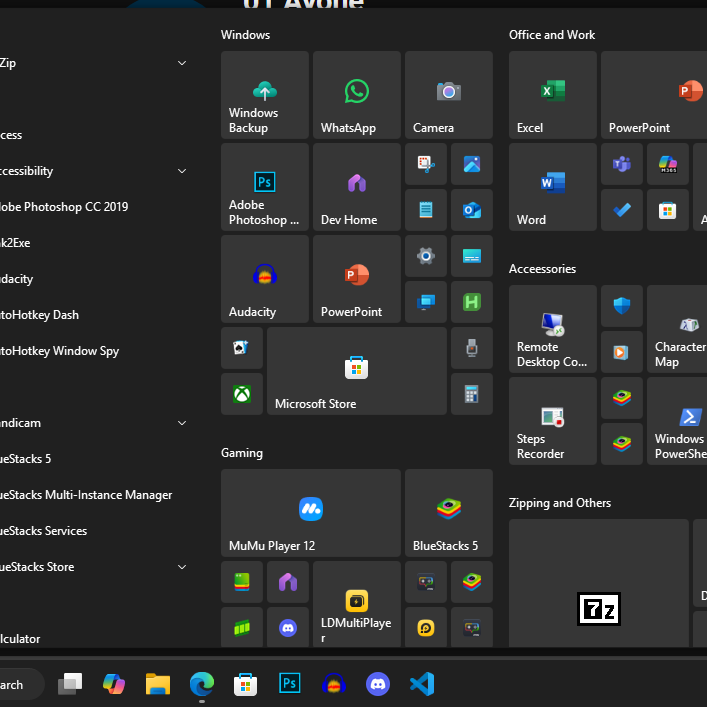Image resolution: width=707 pixels, height=707 pixels.
Task: Open the Quick Assist two-screens tile
Action: pyautogui.click(x=426, y=302)
